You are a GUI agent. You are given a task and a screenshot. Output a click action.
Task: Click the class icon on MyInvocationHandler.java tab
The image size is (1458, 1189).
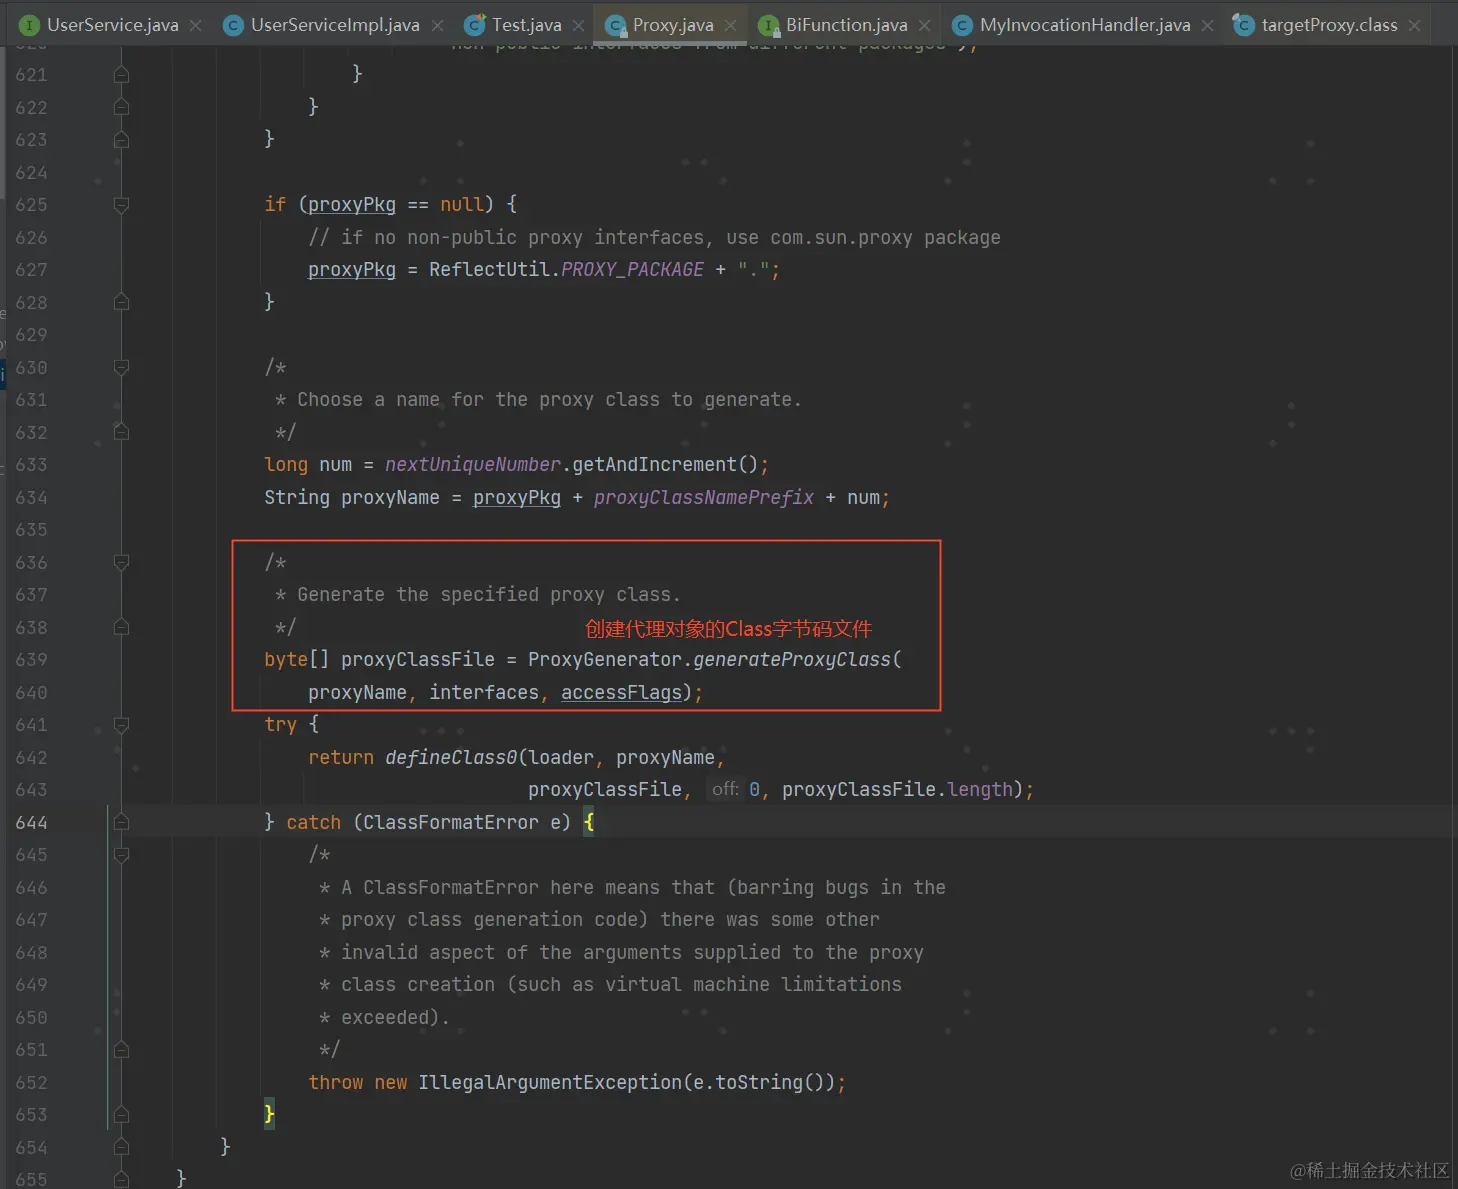(962, 25)
